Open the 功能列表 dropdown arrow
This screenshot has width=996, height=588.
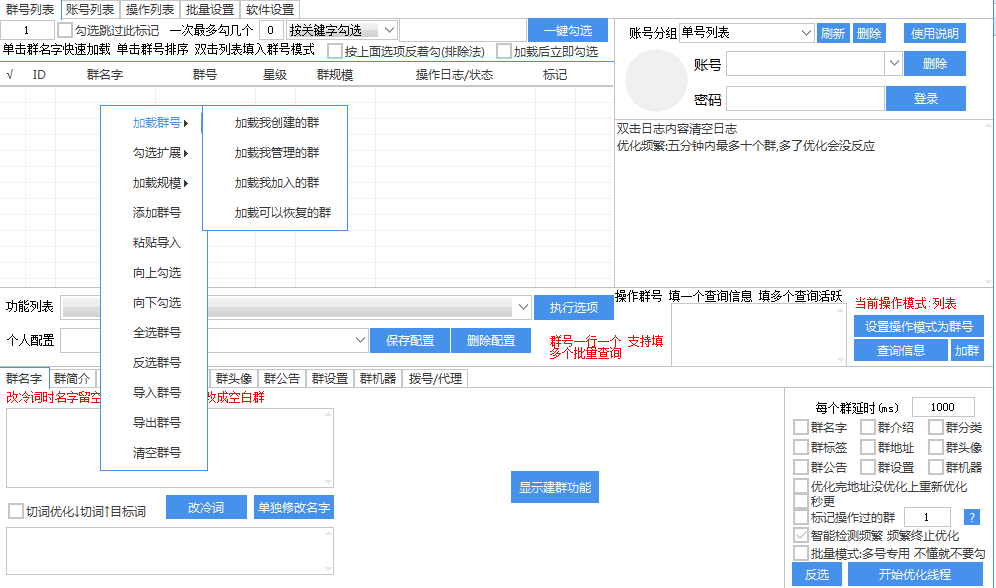point(522,307)
